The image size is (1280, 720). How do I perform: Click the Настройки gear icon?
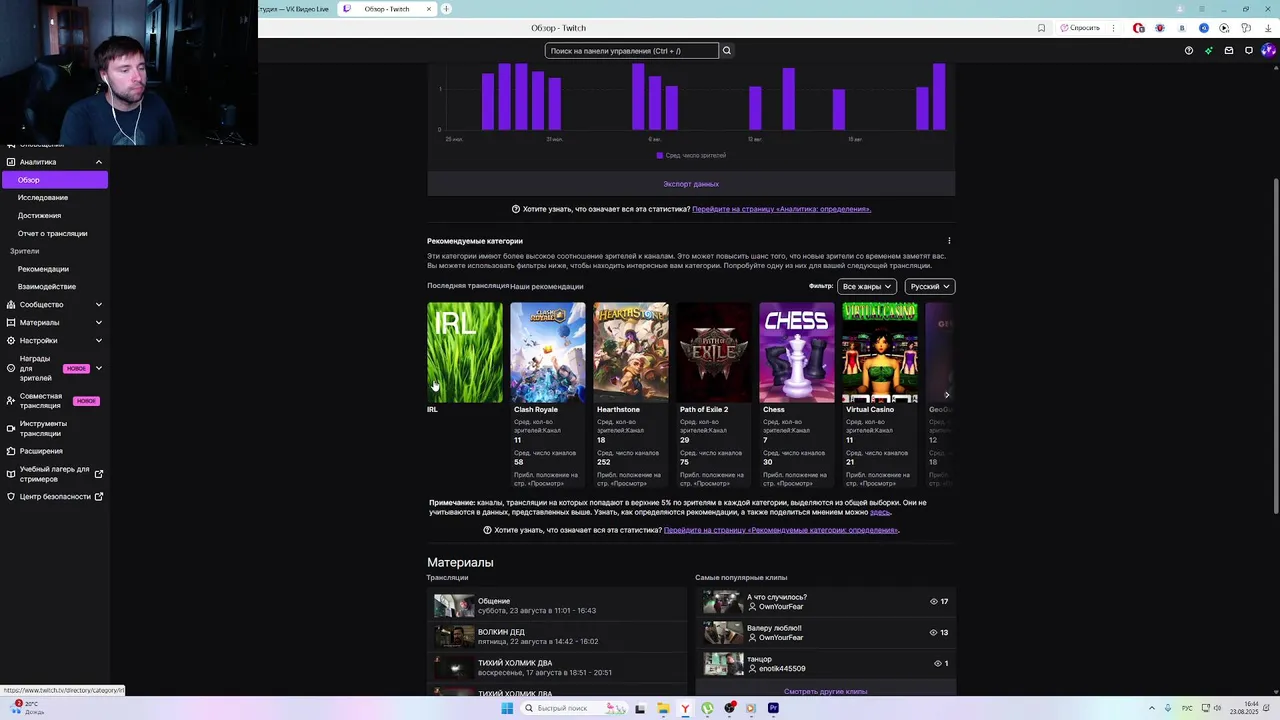pos(11,340)
